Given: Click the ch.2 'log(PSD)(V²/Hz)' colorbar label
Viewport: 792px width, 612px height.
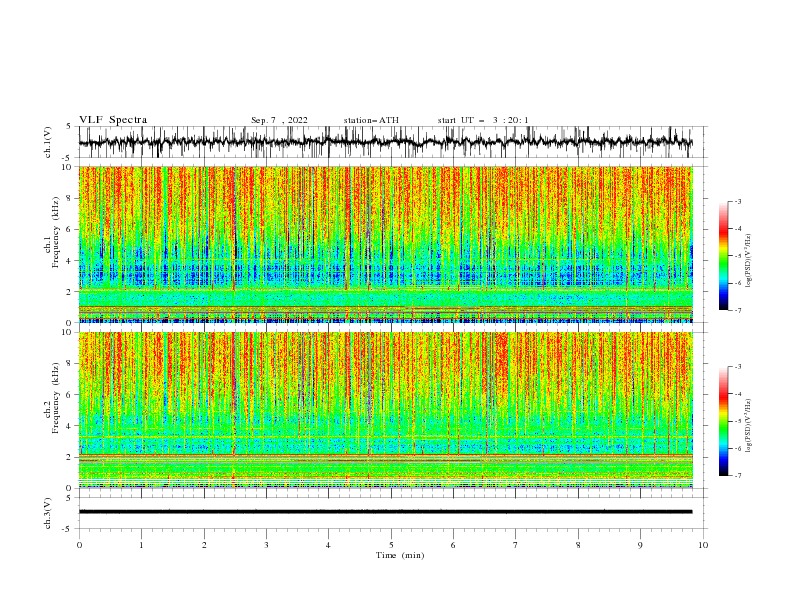Looking at the screenshot, I should 749,426.
